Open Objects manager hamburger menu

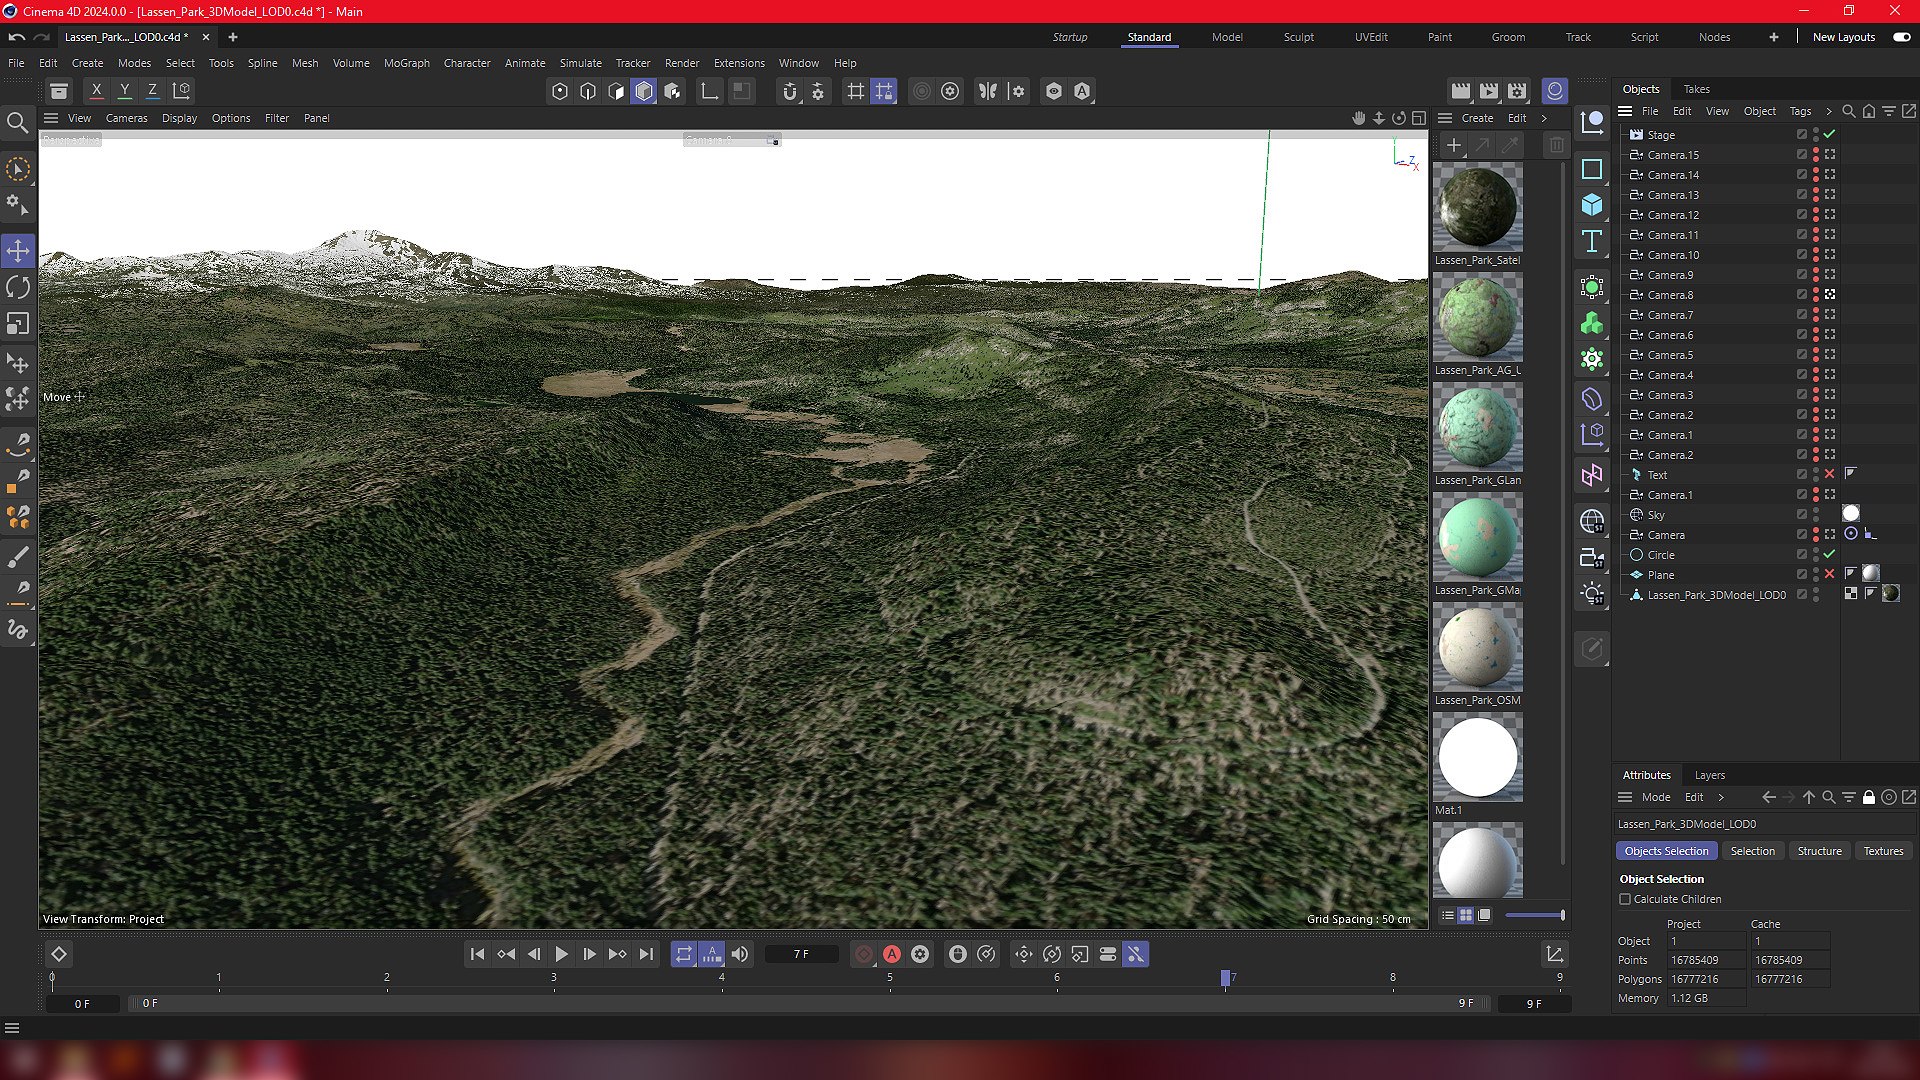1625,111
